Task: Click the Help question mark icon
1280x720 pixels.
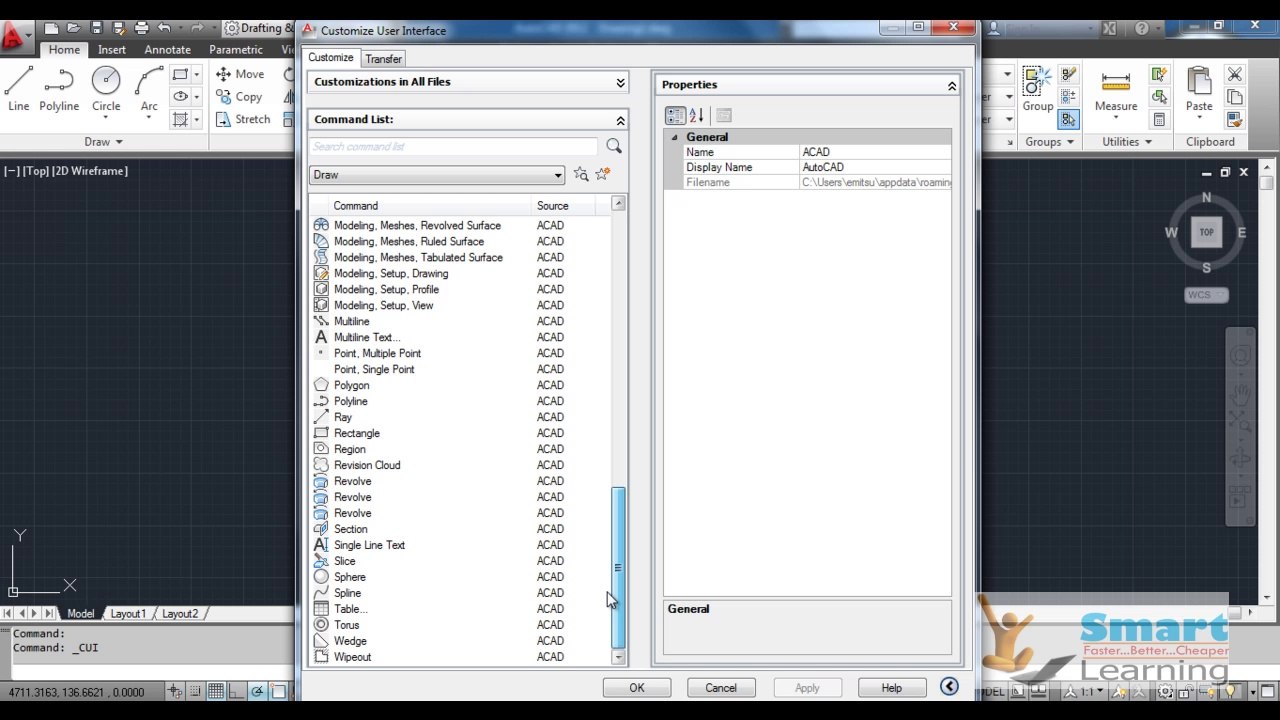Action: 1142,29
